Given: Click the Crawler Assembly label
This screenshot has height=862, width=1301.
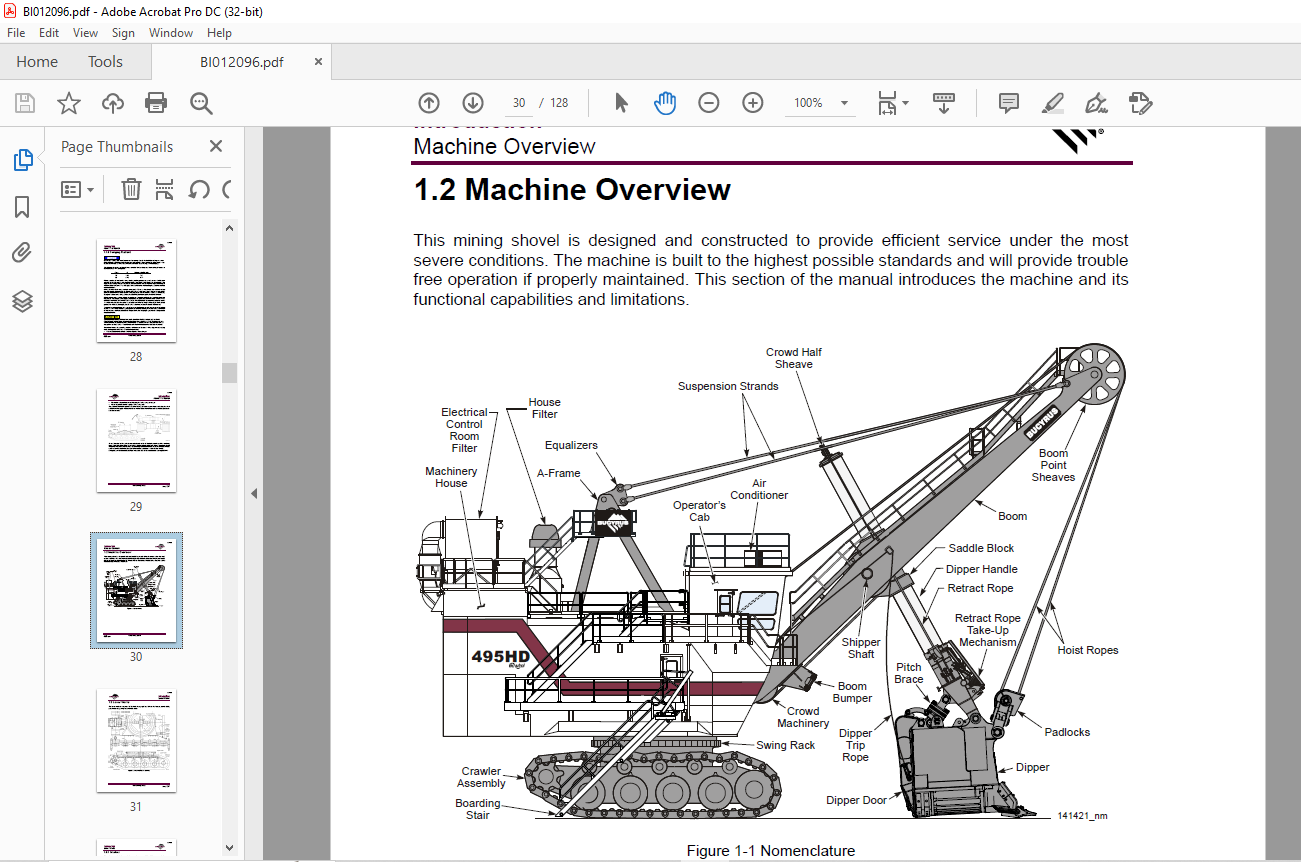Looking at the screenshot, I should coord(482,777).
